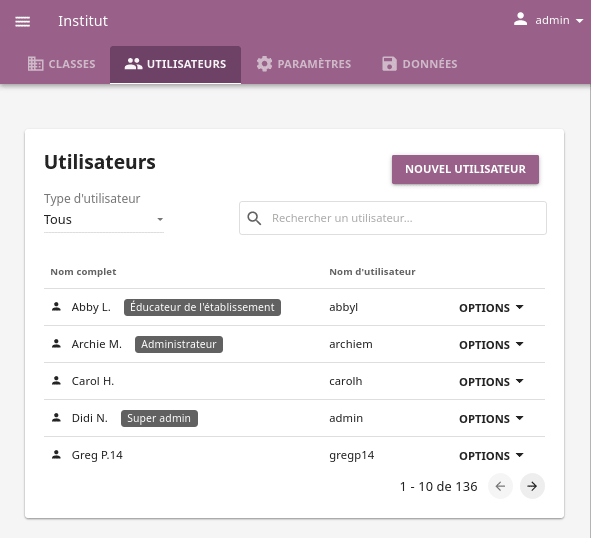This screenshot has width=591, height=538.
Task: Click the search magnifier icon
Action: point(254,218)
